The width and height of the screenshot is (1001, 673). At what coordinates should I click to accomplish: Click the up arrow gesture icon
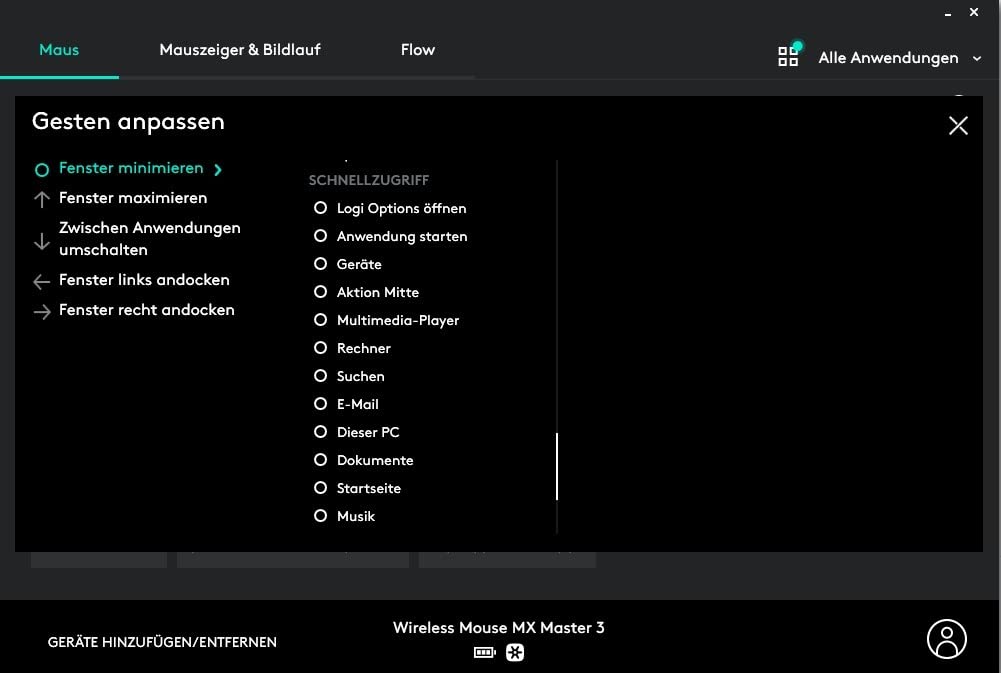click(x=41, y=199)
